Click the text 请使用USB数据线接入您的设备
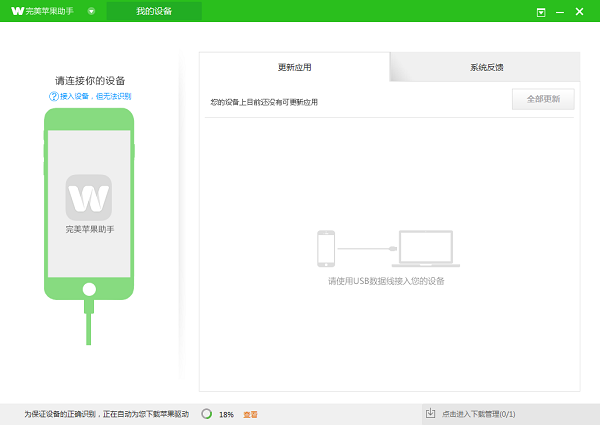 pos(386,281)
